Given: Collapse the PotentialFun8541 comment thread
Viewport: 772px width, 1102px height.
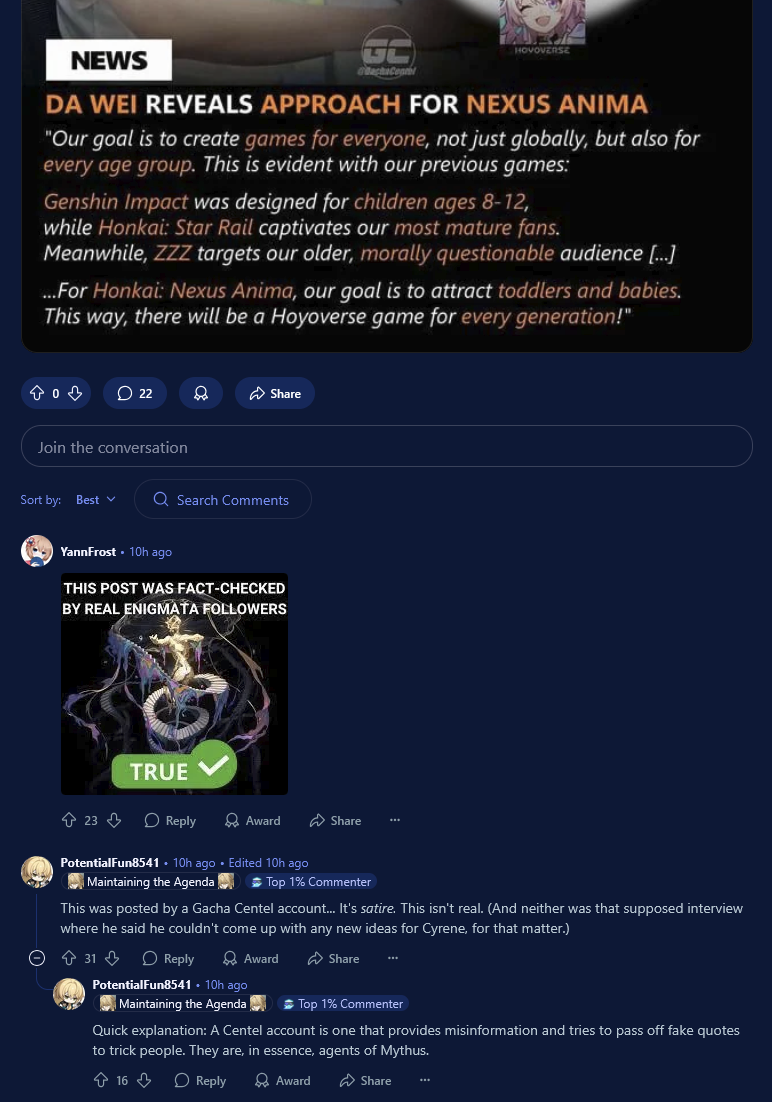Looking at the screenshot, I should [x=37, y=958].
